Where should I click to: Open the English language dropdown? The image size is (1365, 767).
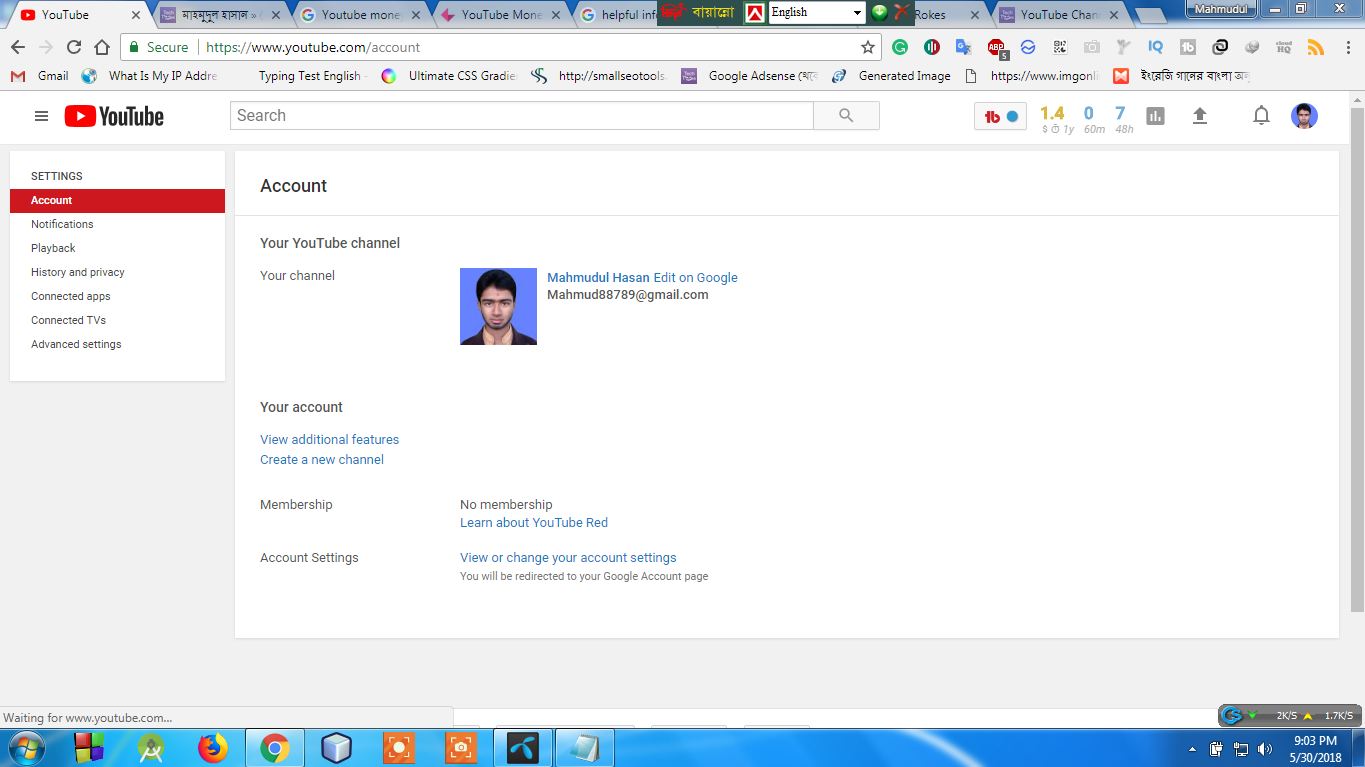point(816,12)
